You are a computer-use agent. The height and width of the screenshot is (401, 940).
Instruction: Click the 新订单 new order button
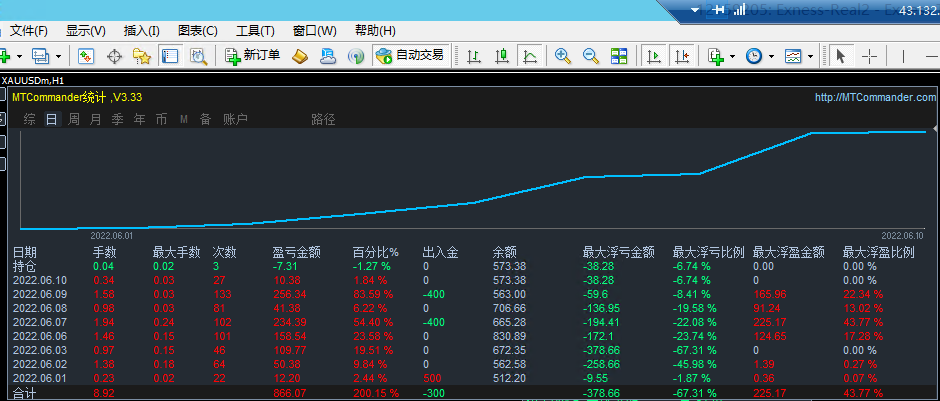tap(252, 56)
